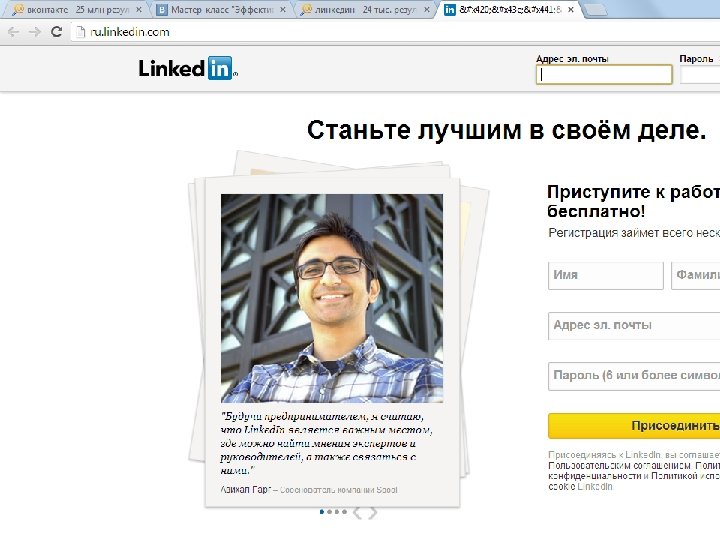Click the Присоединиться yellow button
The width and height of the screenshot is (720, 540).
coord(634,426)
